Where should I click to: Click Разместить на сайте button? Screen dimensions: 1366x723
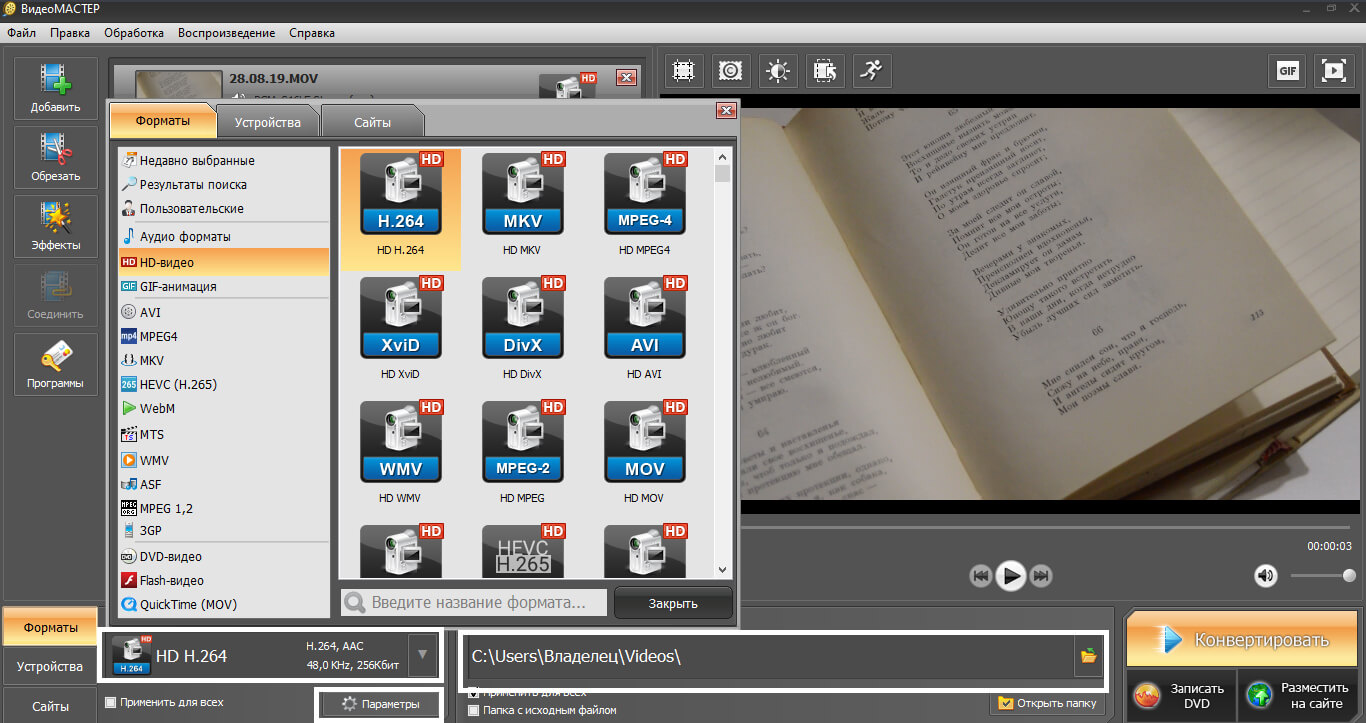[1296, 696]
